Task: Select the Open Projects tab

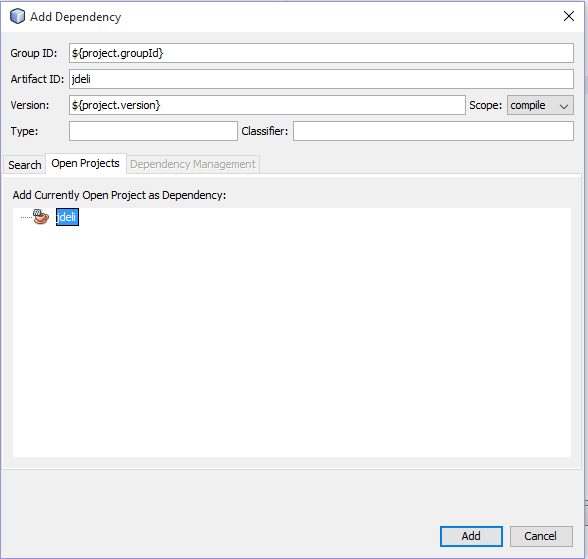Action: tap(86, 163)
